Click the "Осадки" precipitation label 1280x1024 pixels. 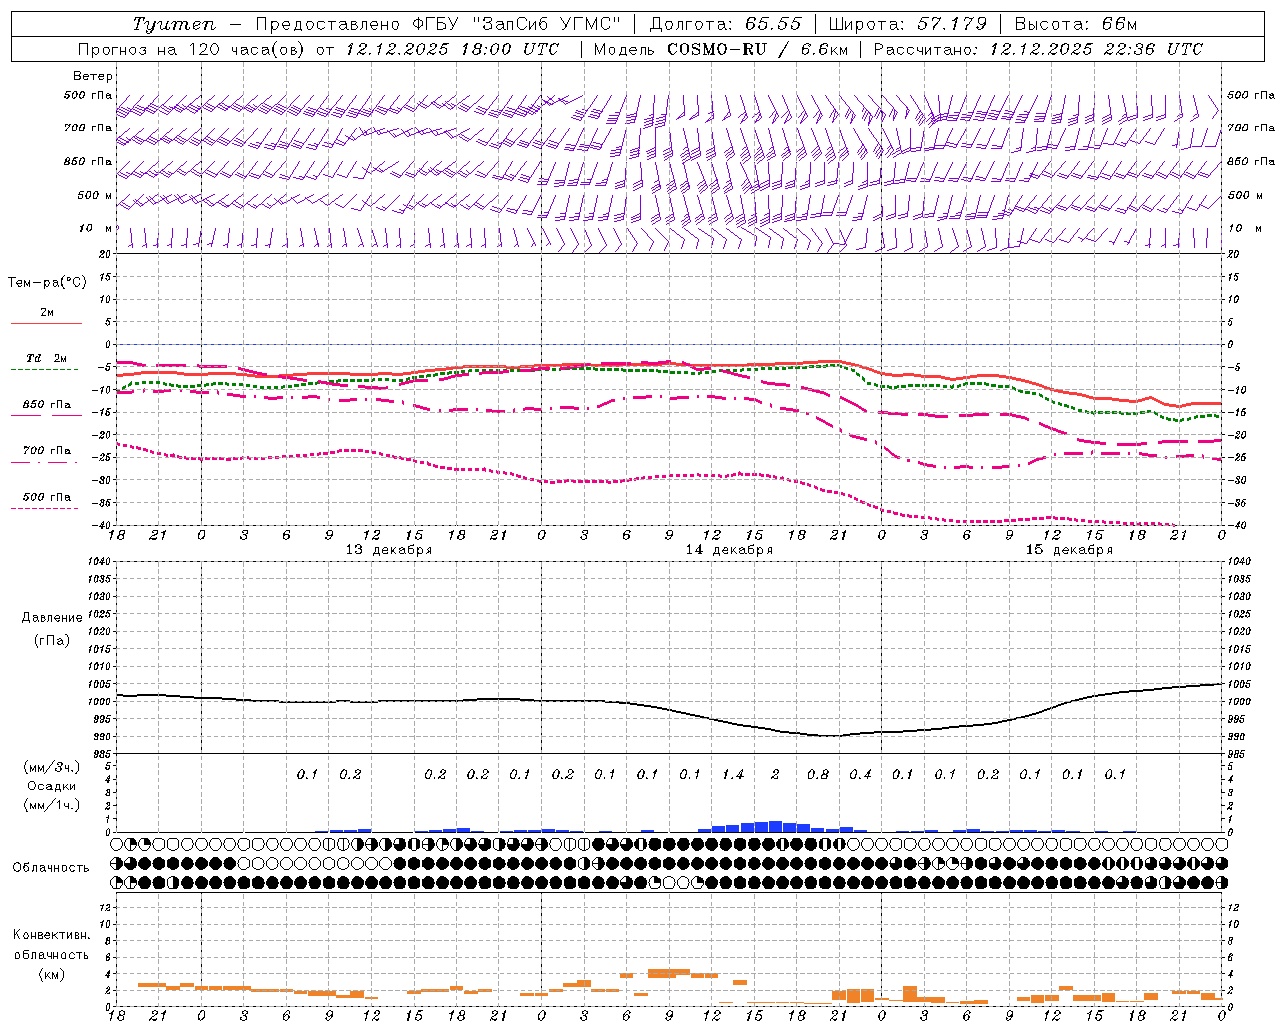[x=52, y=786]
